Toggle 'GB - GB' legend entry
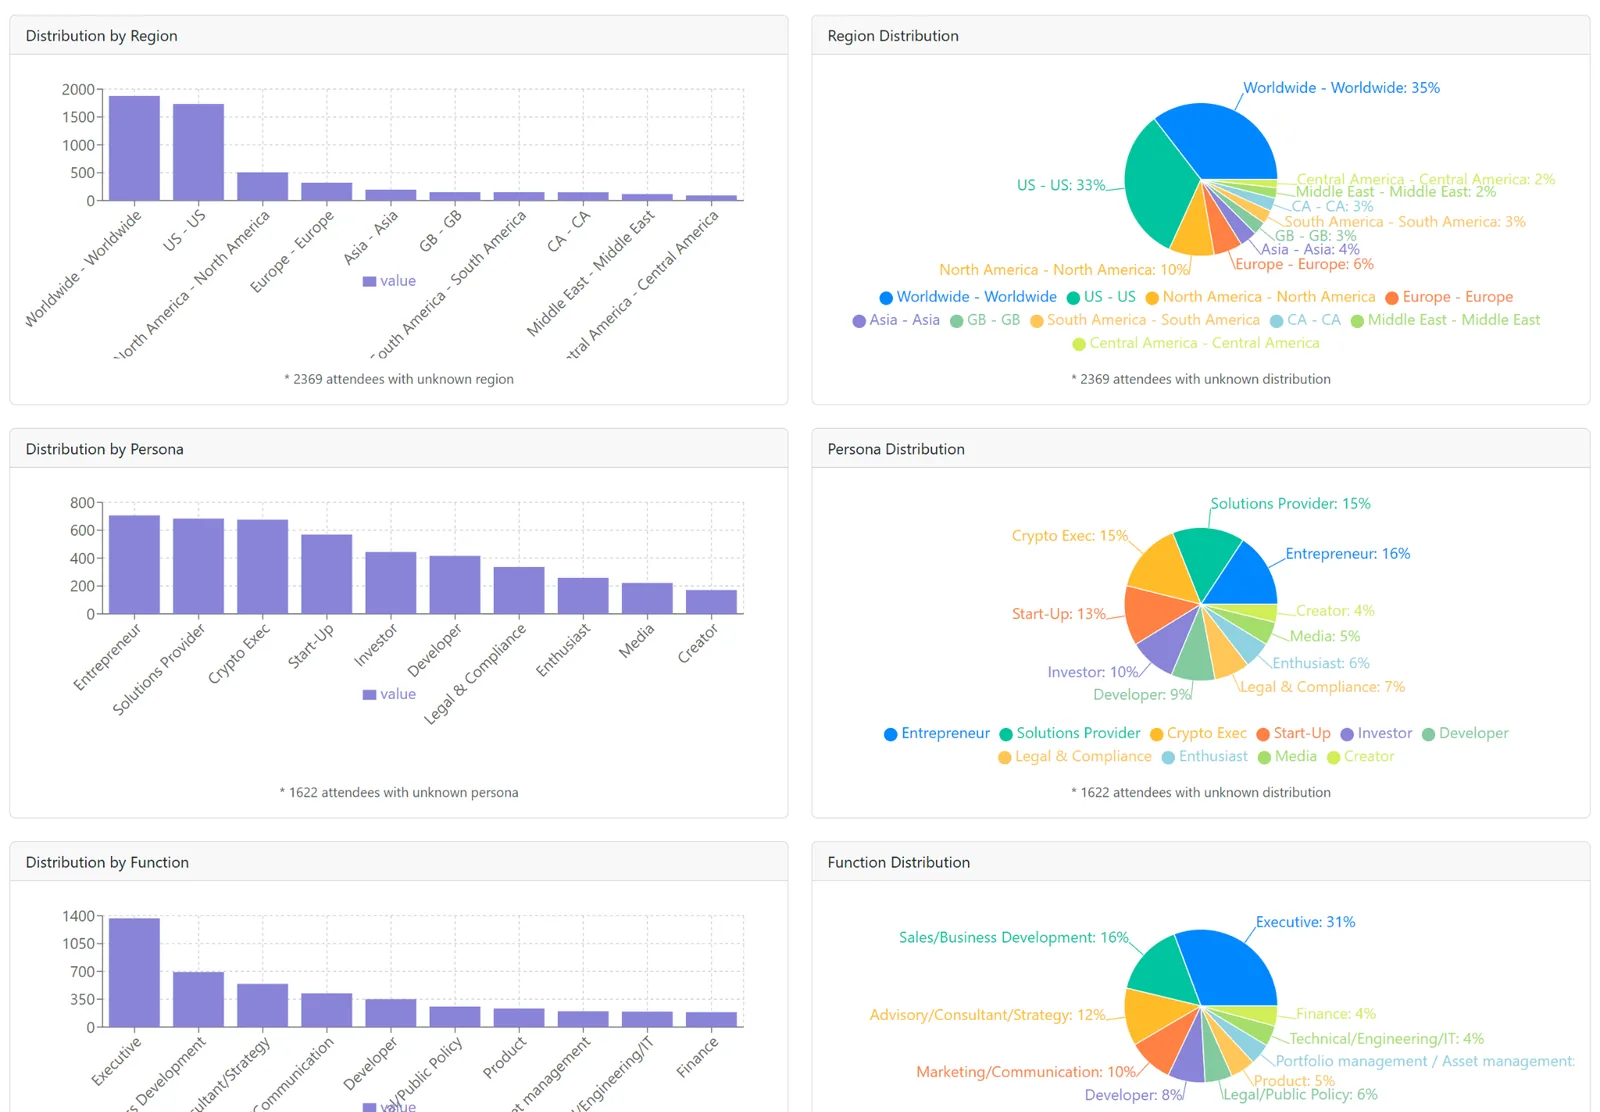The image size is (1600, 1112). click(x=985, y=320)
